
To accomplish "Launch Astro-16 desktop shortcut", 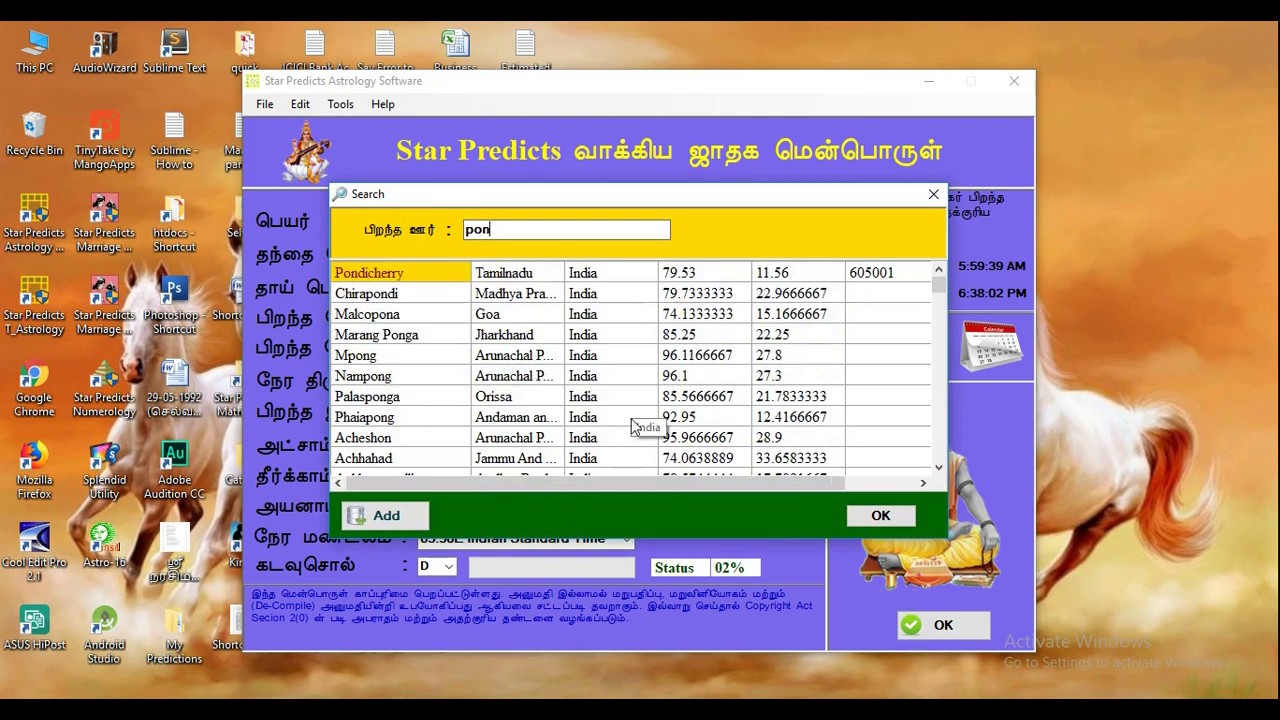I will pos(104,545).
